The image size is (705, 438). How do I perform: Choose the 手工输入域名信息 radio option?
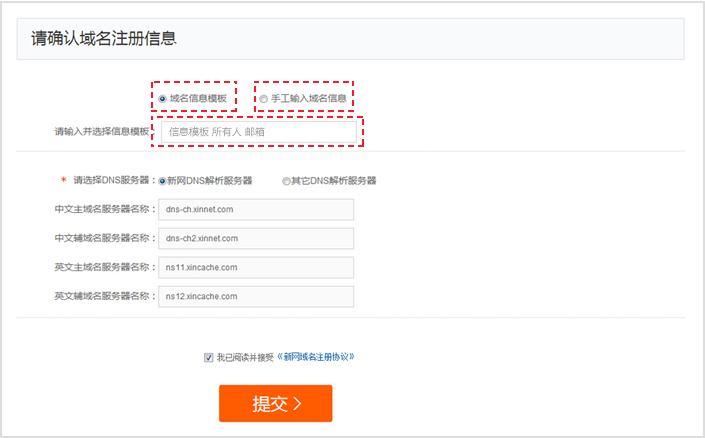coord(264,99)
